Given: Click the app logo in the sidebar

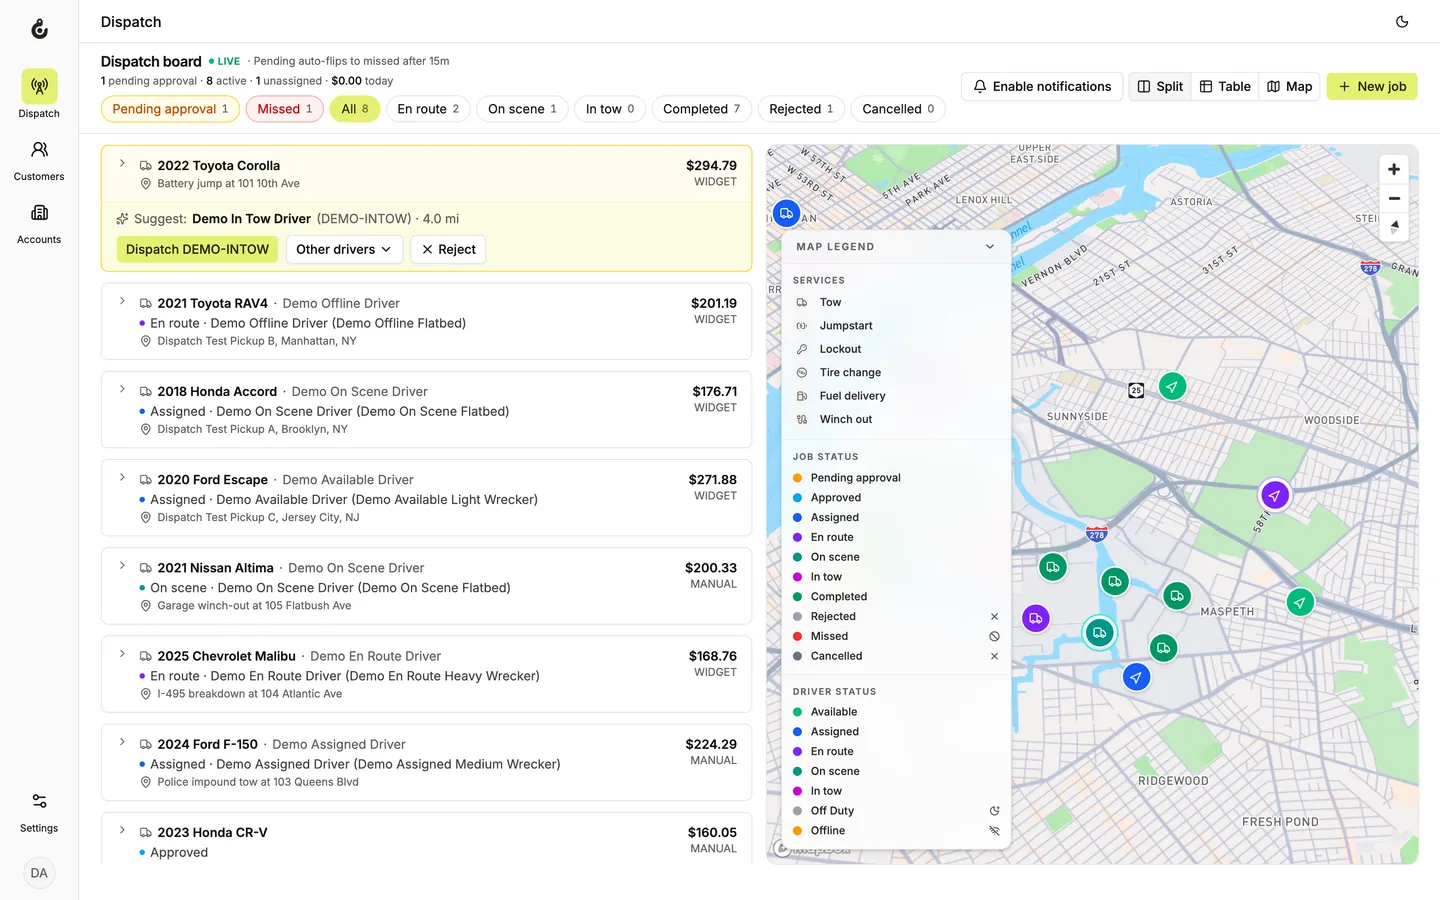Looking at the screenshot, I should 39,29.
